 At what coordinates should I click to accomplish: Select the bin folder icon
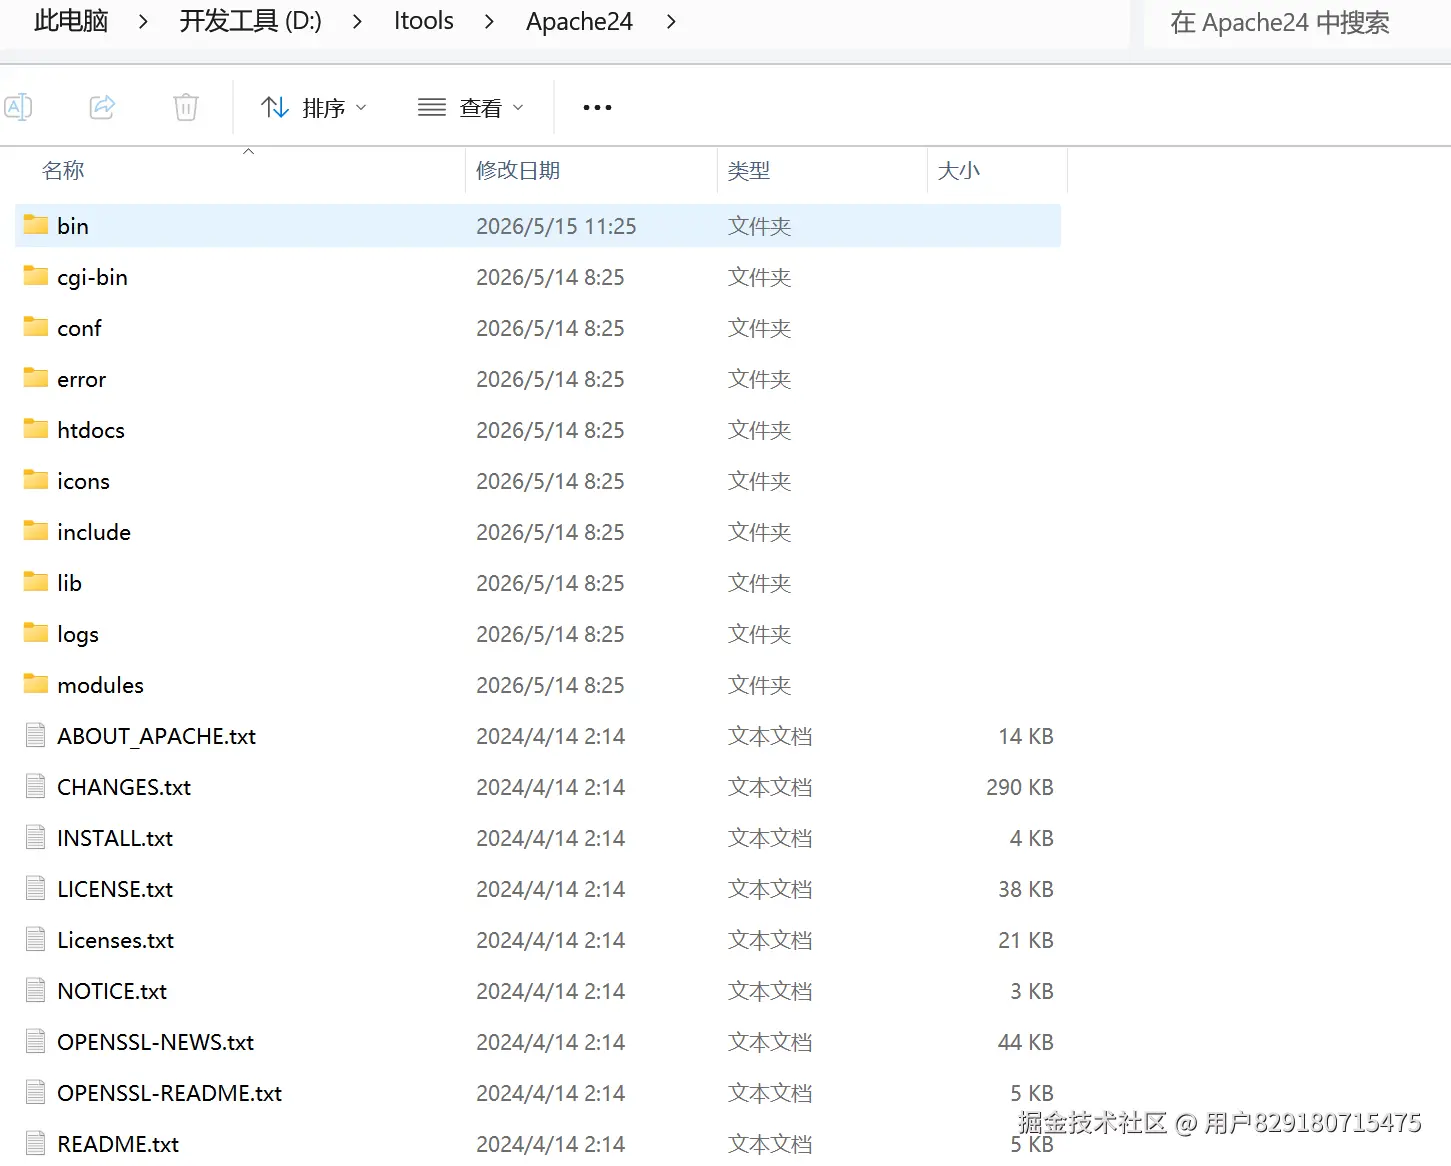(36, 225)
